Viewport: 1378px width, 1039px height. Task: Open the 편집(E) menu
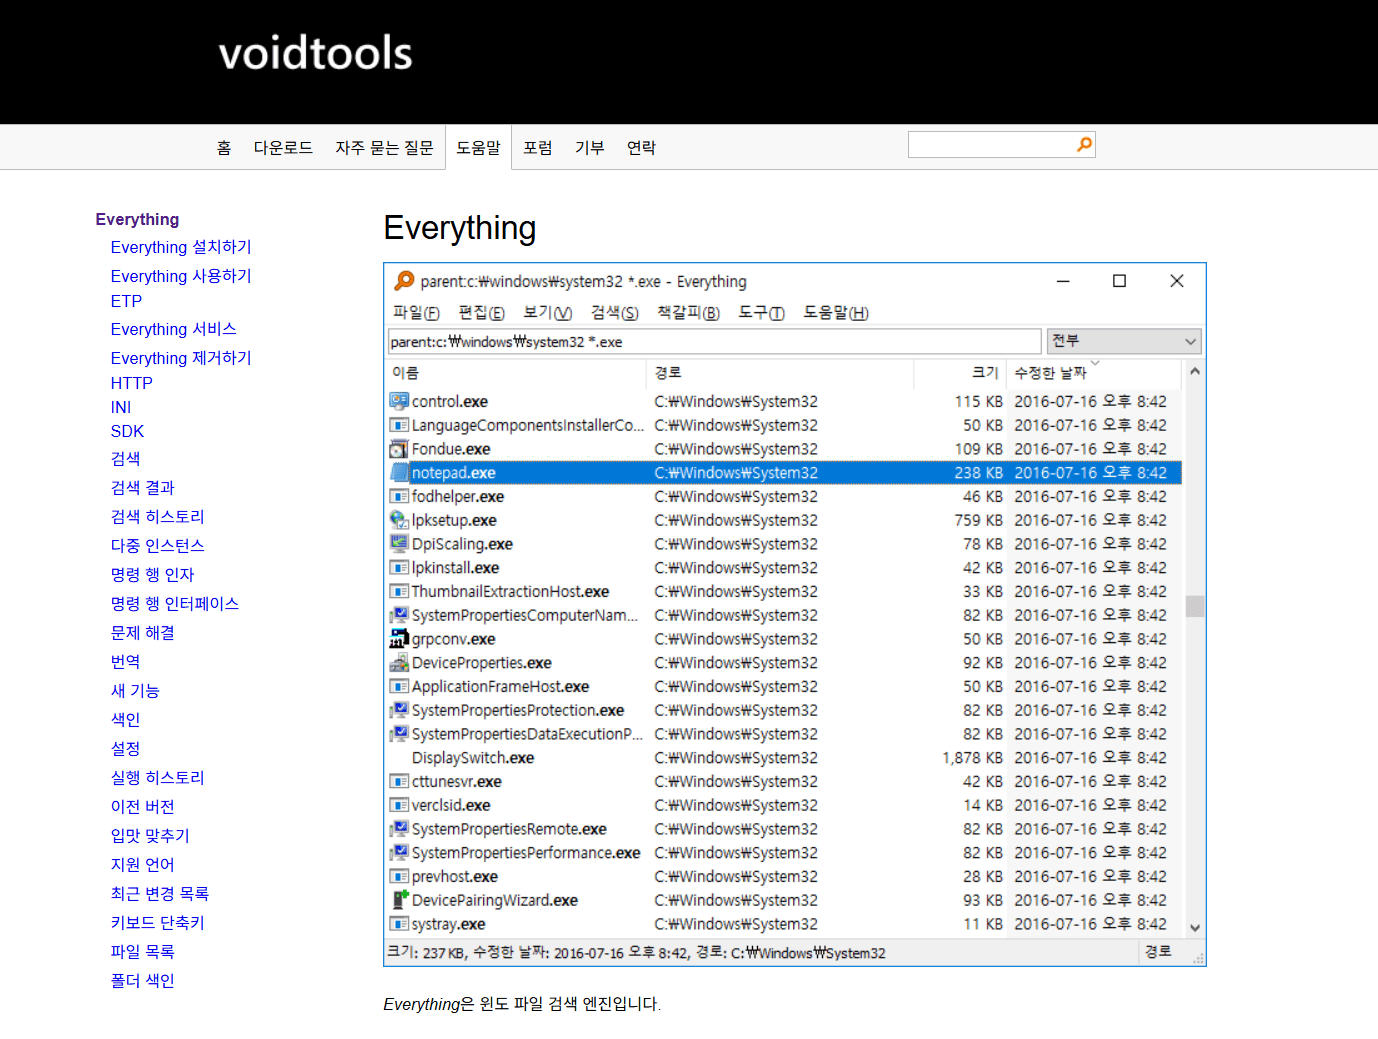click(481, 313)
